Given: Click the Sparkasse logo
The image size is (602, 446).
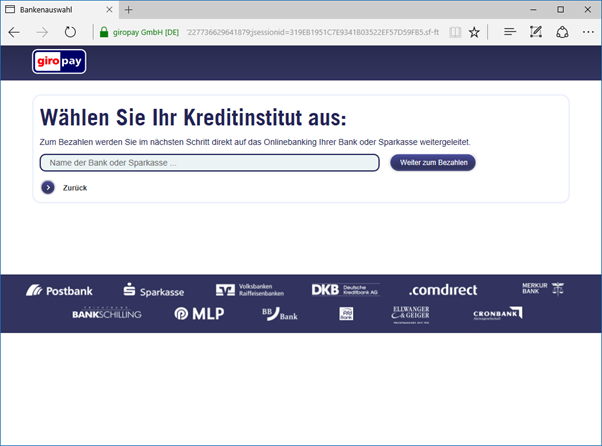Looking at the screenshot, I should tap(154, 290).
